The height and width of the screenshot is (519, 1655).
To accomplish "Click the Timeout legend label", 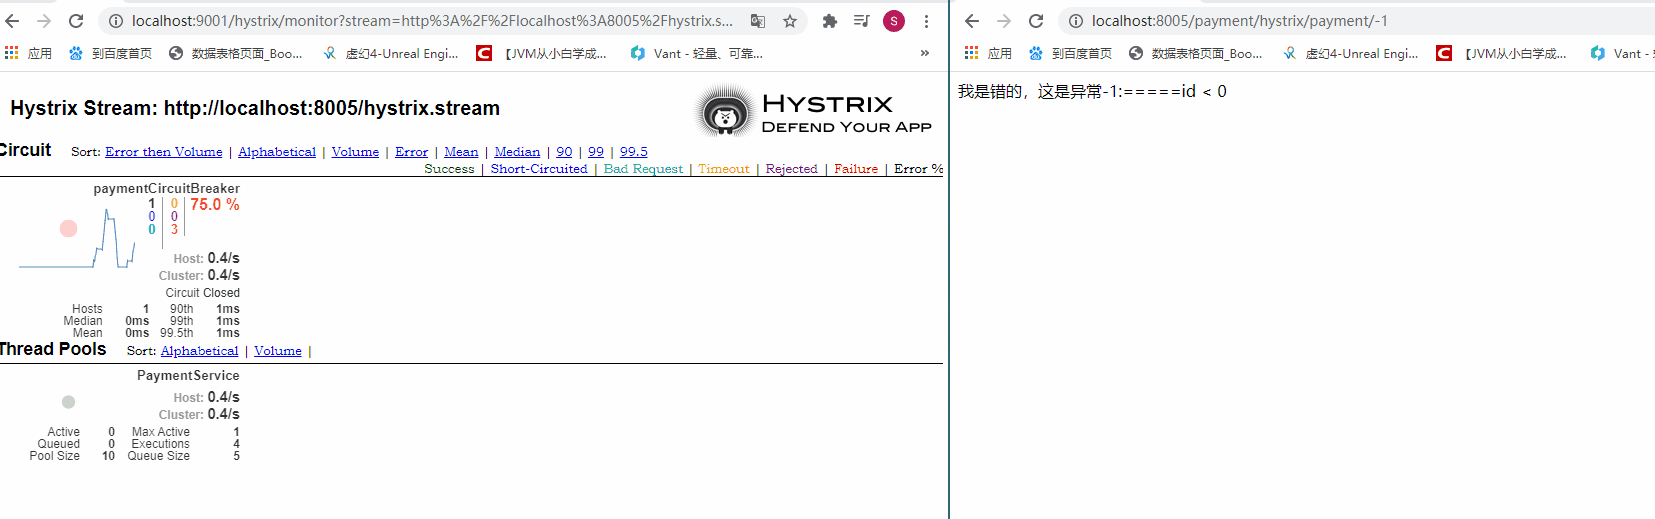I will click(x=724, y=169).
